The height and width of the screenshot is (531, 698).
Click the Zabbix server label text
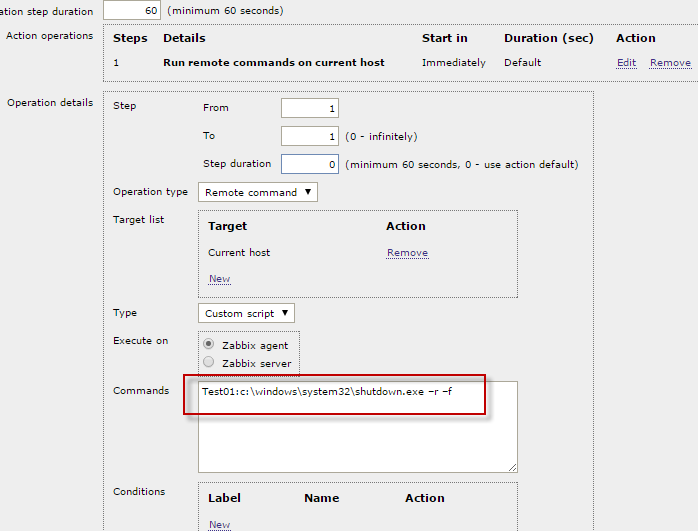coord(256,363)
